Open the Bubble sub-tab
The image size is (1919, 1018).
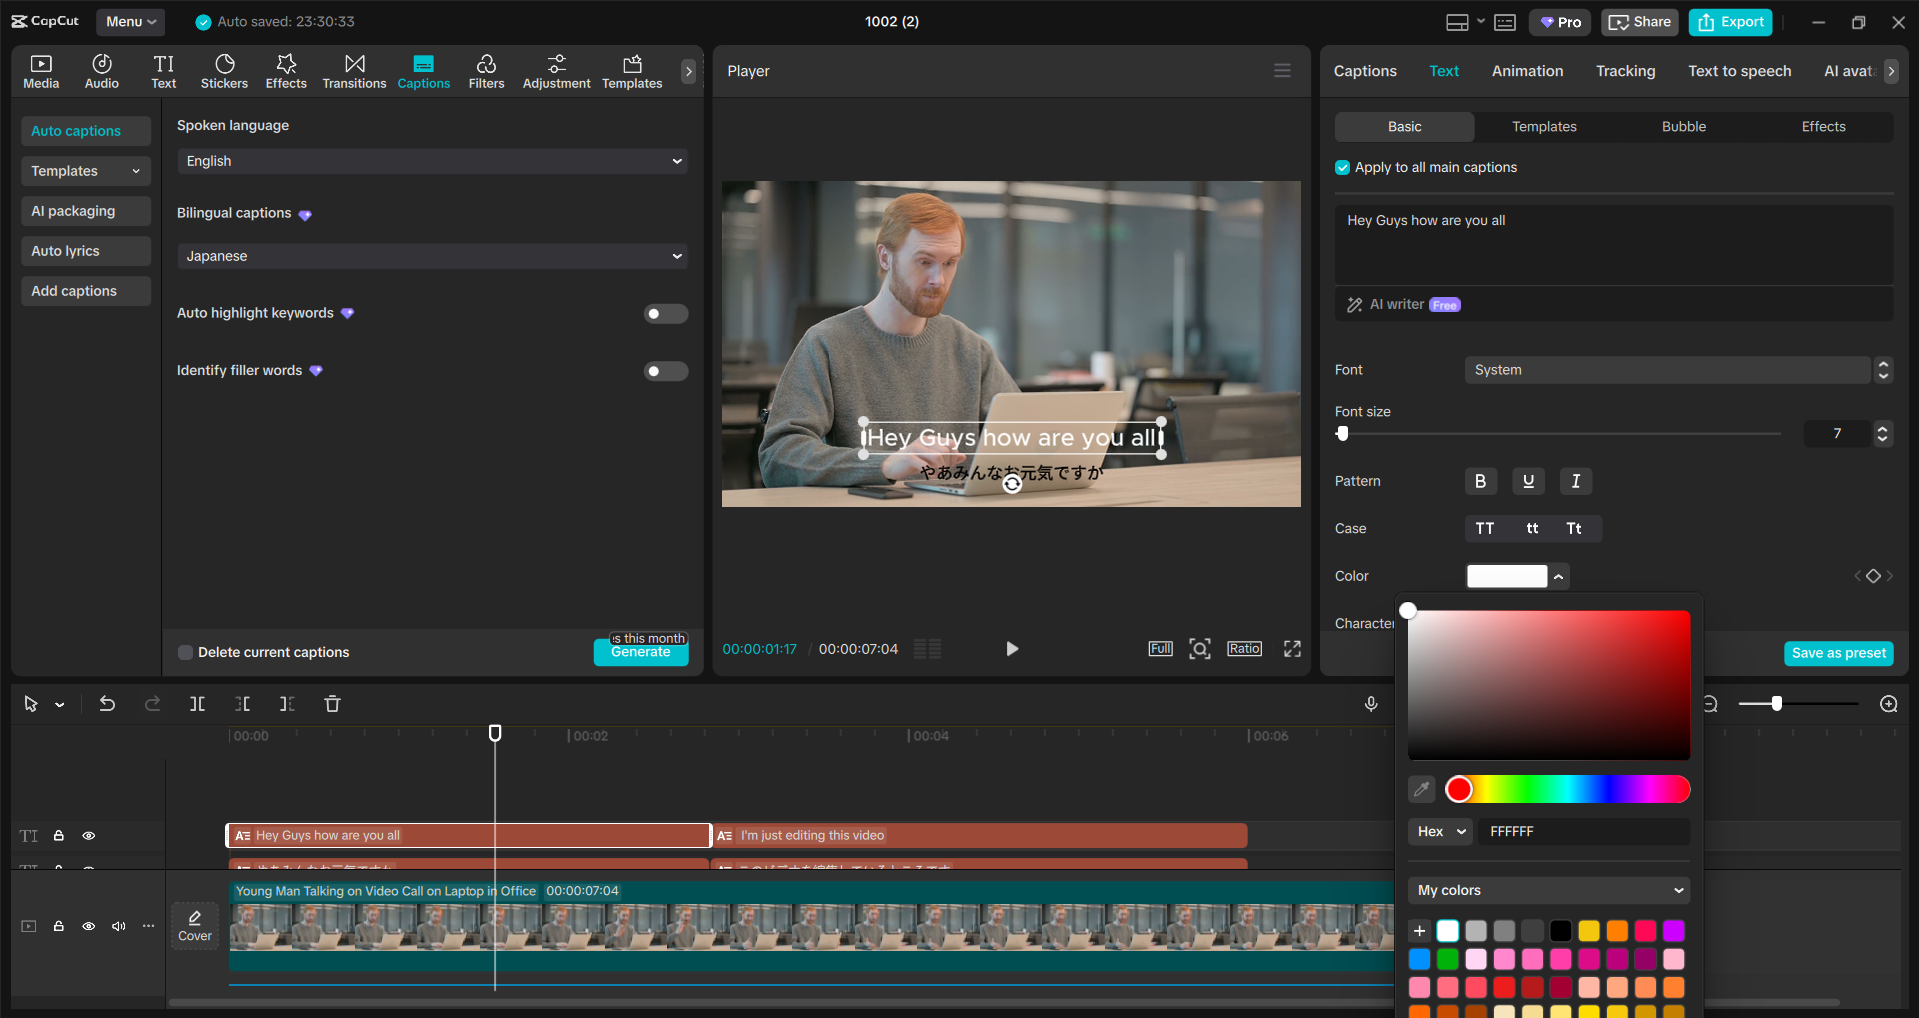1684,127
